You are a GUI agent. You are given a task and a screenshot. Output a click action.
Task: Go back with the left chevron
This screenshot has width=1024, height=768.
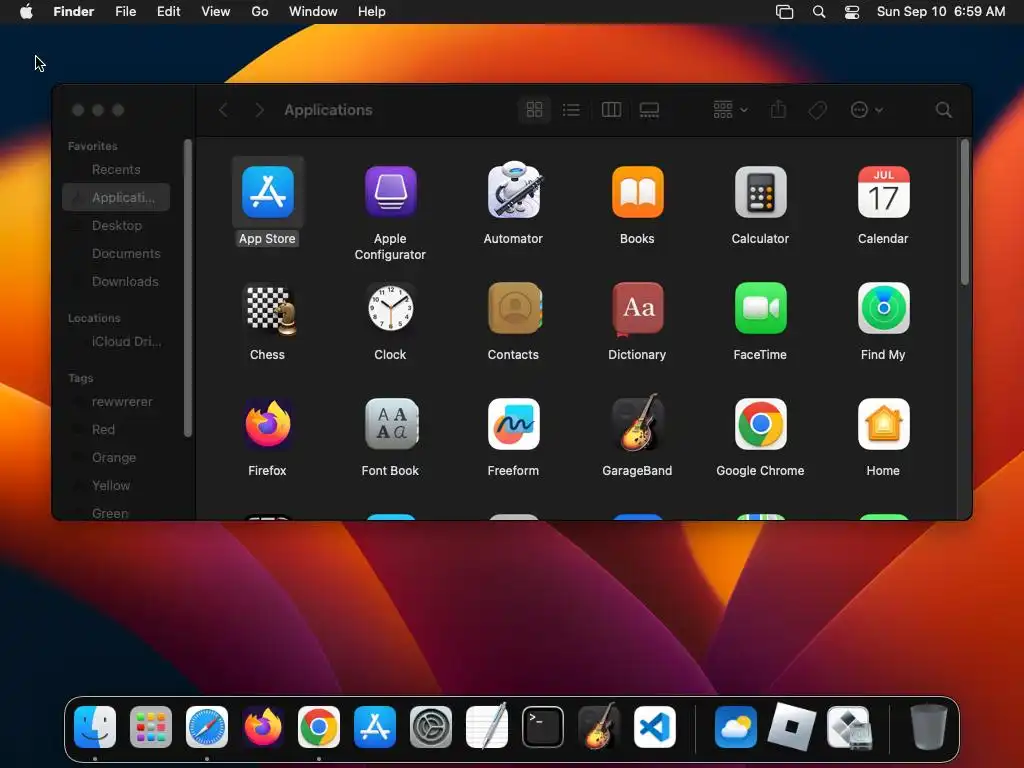[223, 110]
